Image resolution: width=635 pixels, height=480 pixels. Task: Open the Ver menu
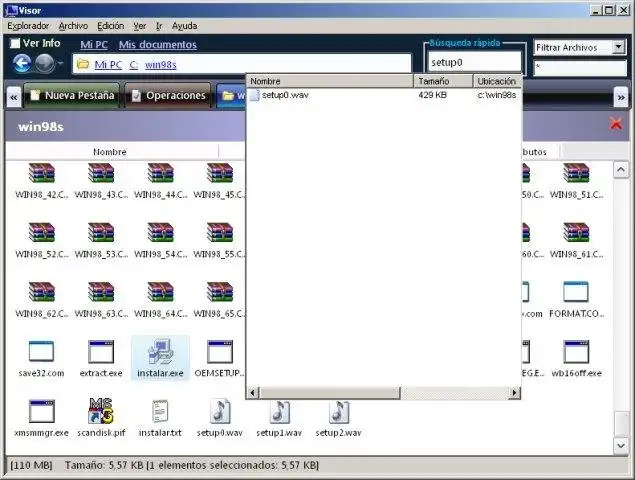tap(140, 26)
